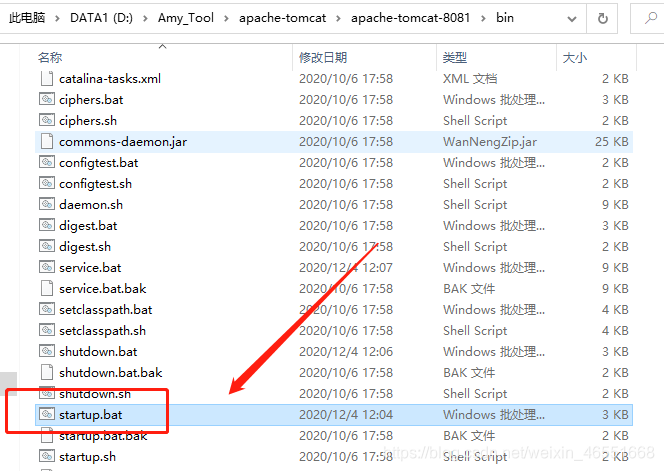The height and width of the screenshot is (471, 664).
Task: Click the 2020/12/4 12:04 date of startup.bat
Action: pos(346,414)
